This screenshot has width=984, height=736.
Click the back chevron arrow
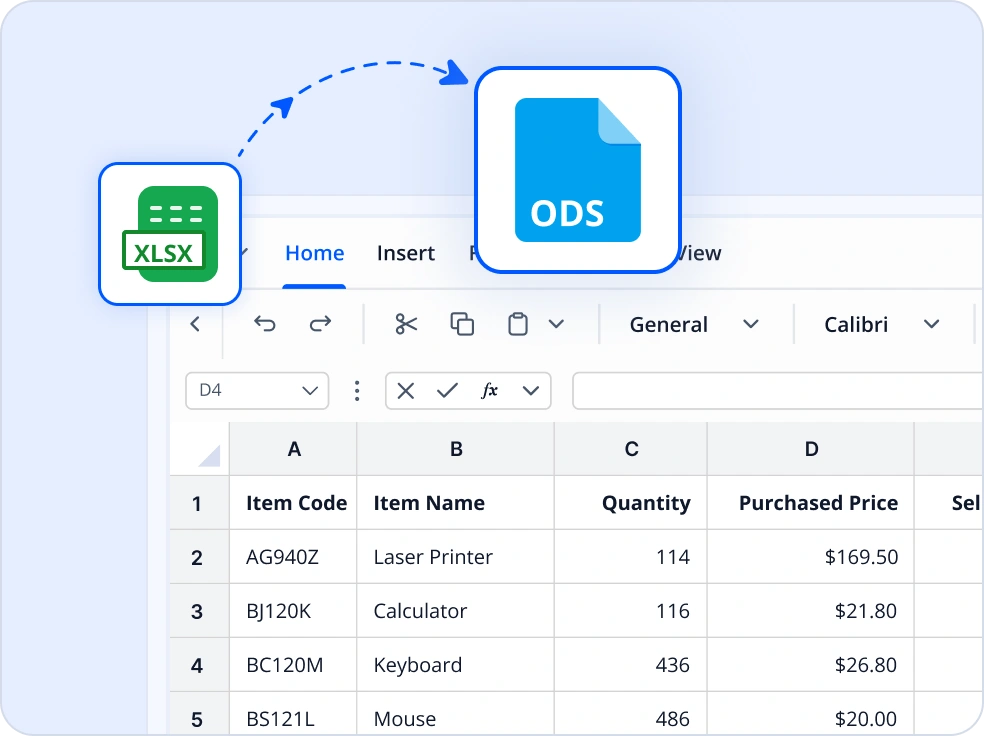[195, 324]
